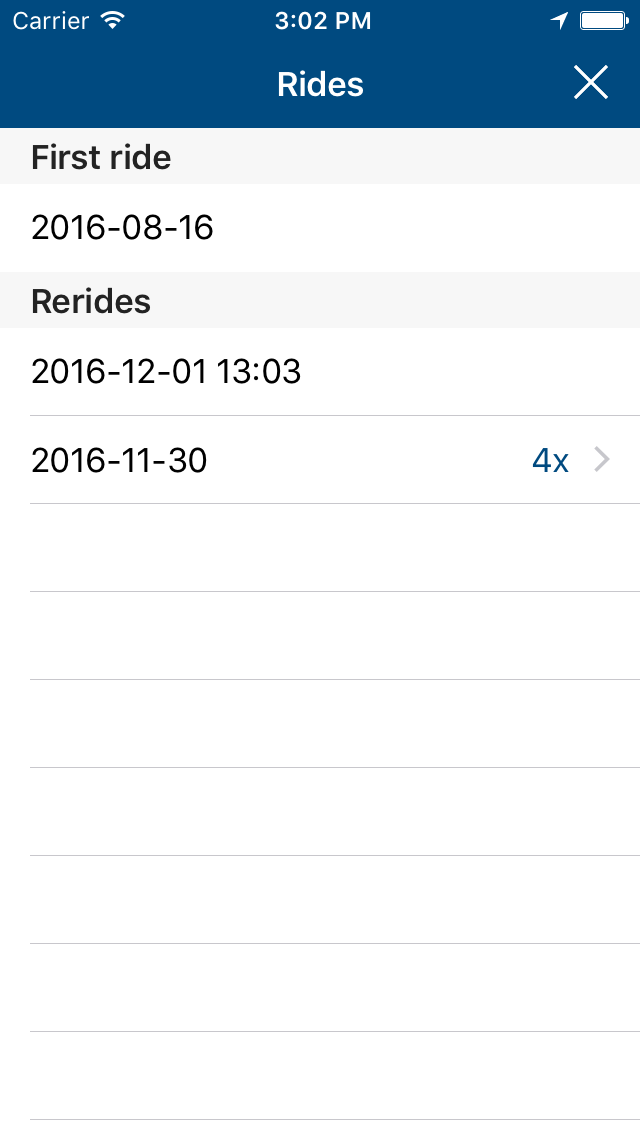Tap the First ride section header
Viewport: 640px width, 1136px height.
[101, 156]
